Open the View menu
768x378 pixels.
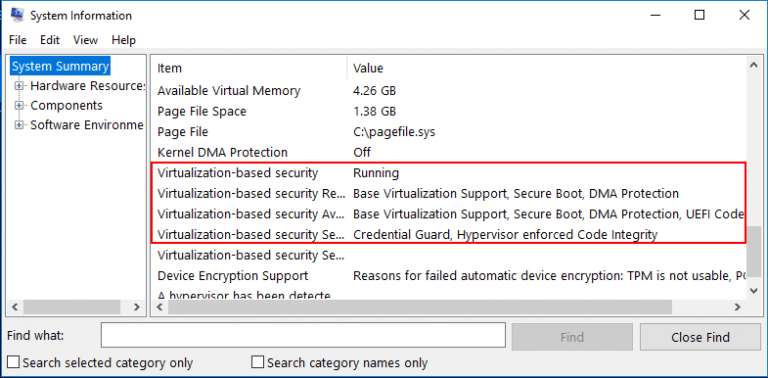(x=86, y=40)
